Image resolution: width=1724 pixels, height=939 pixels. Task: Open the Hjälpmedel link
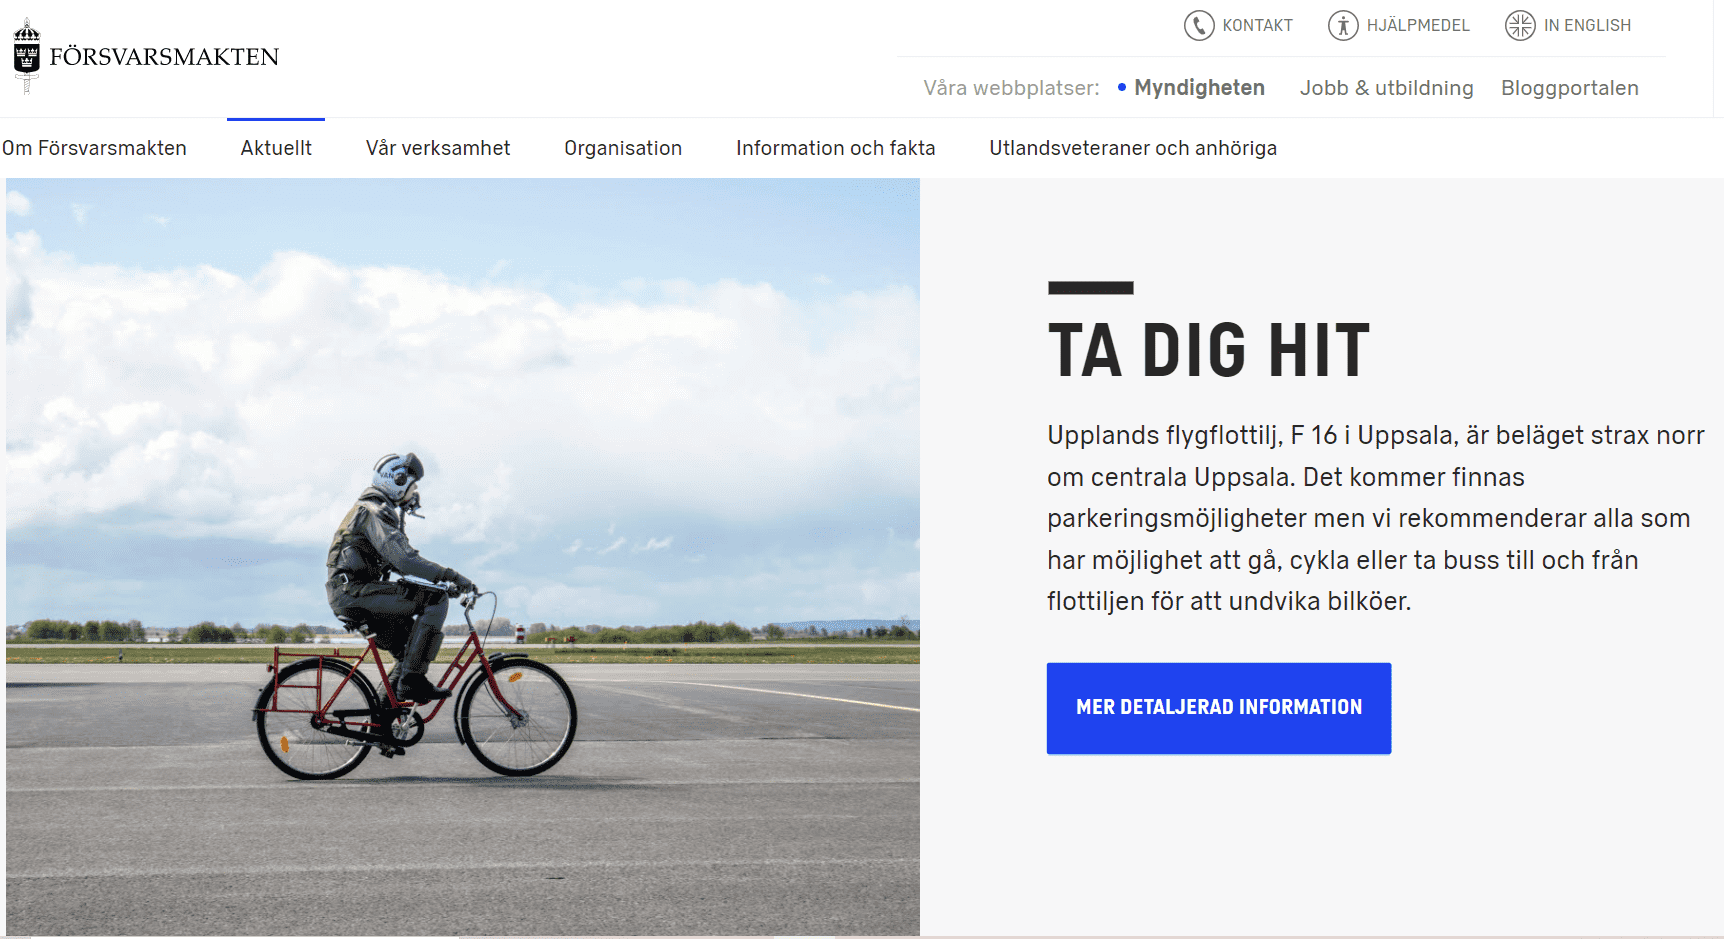click(x=1418, y=26)
